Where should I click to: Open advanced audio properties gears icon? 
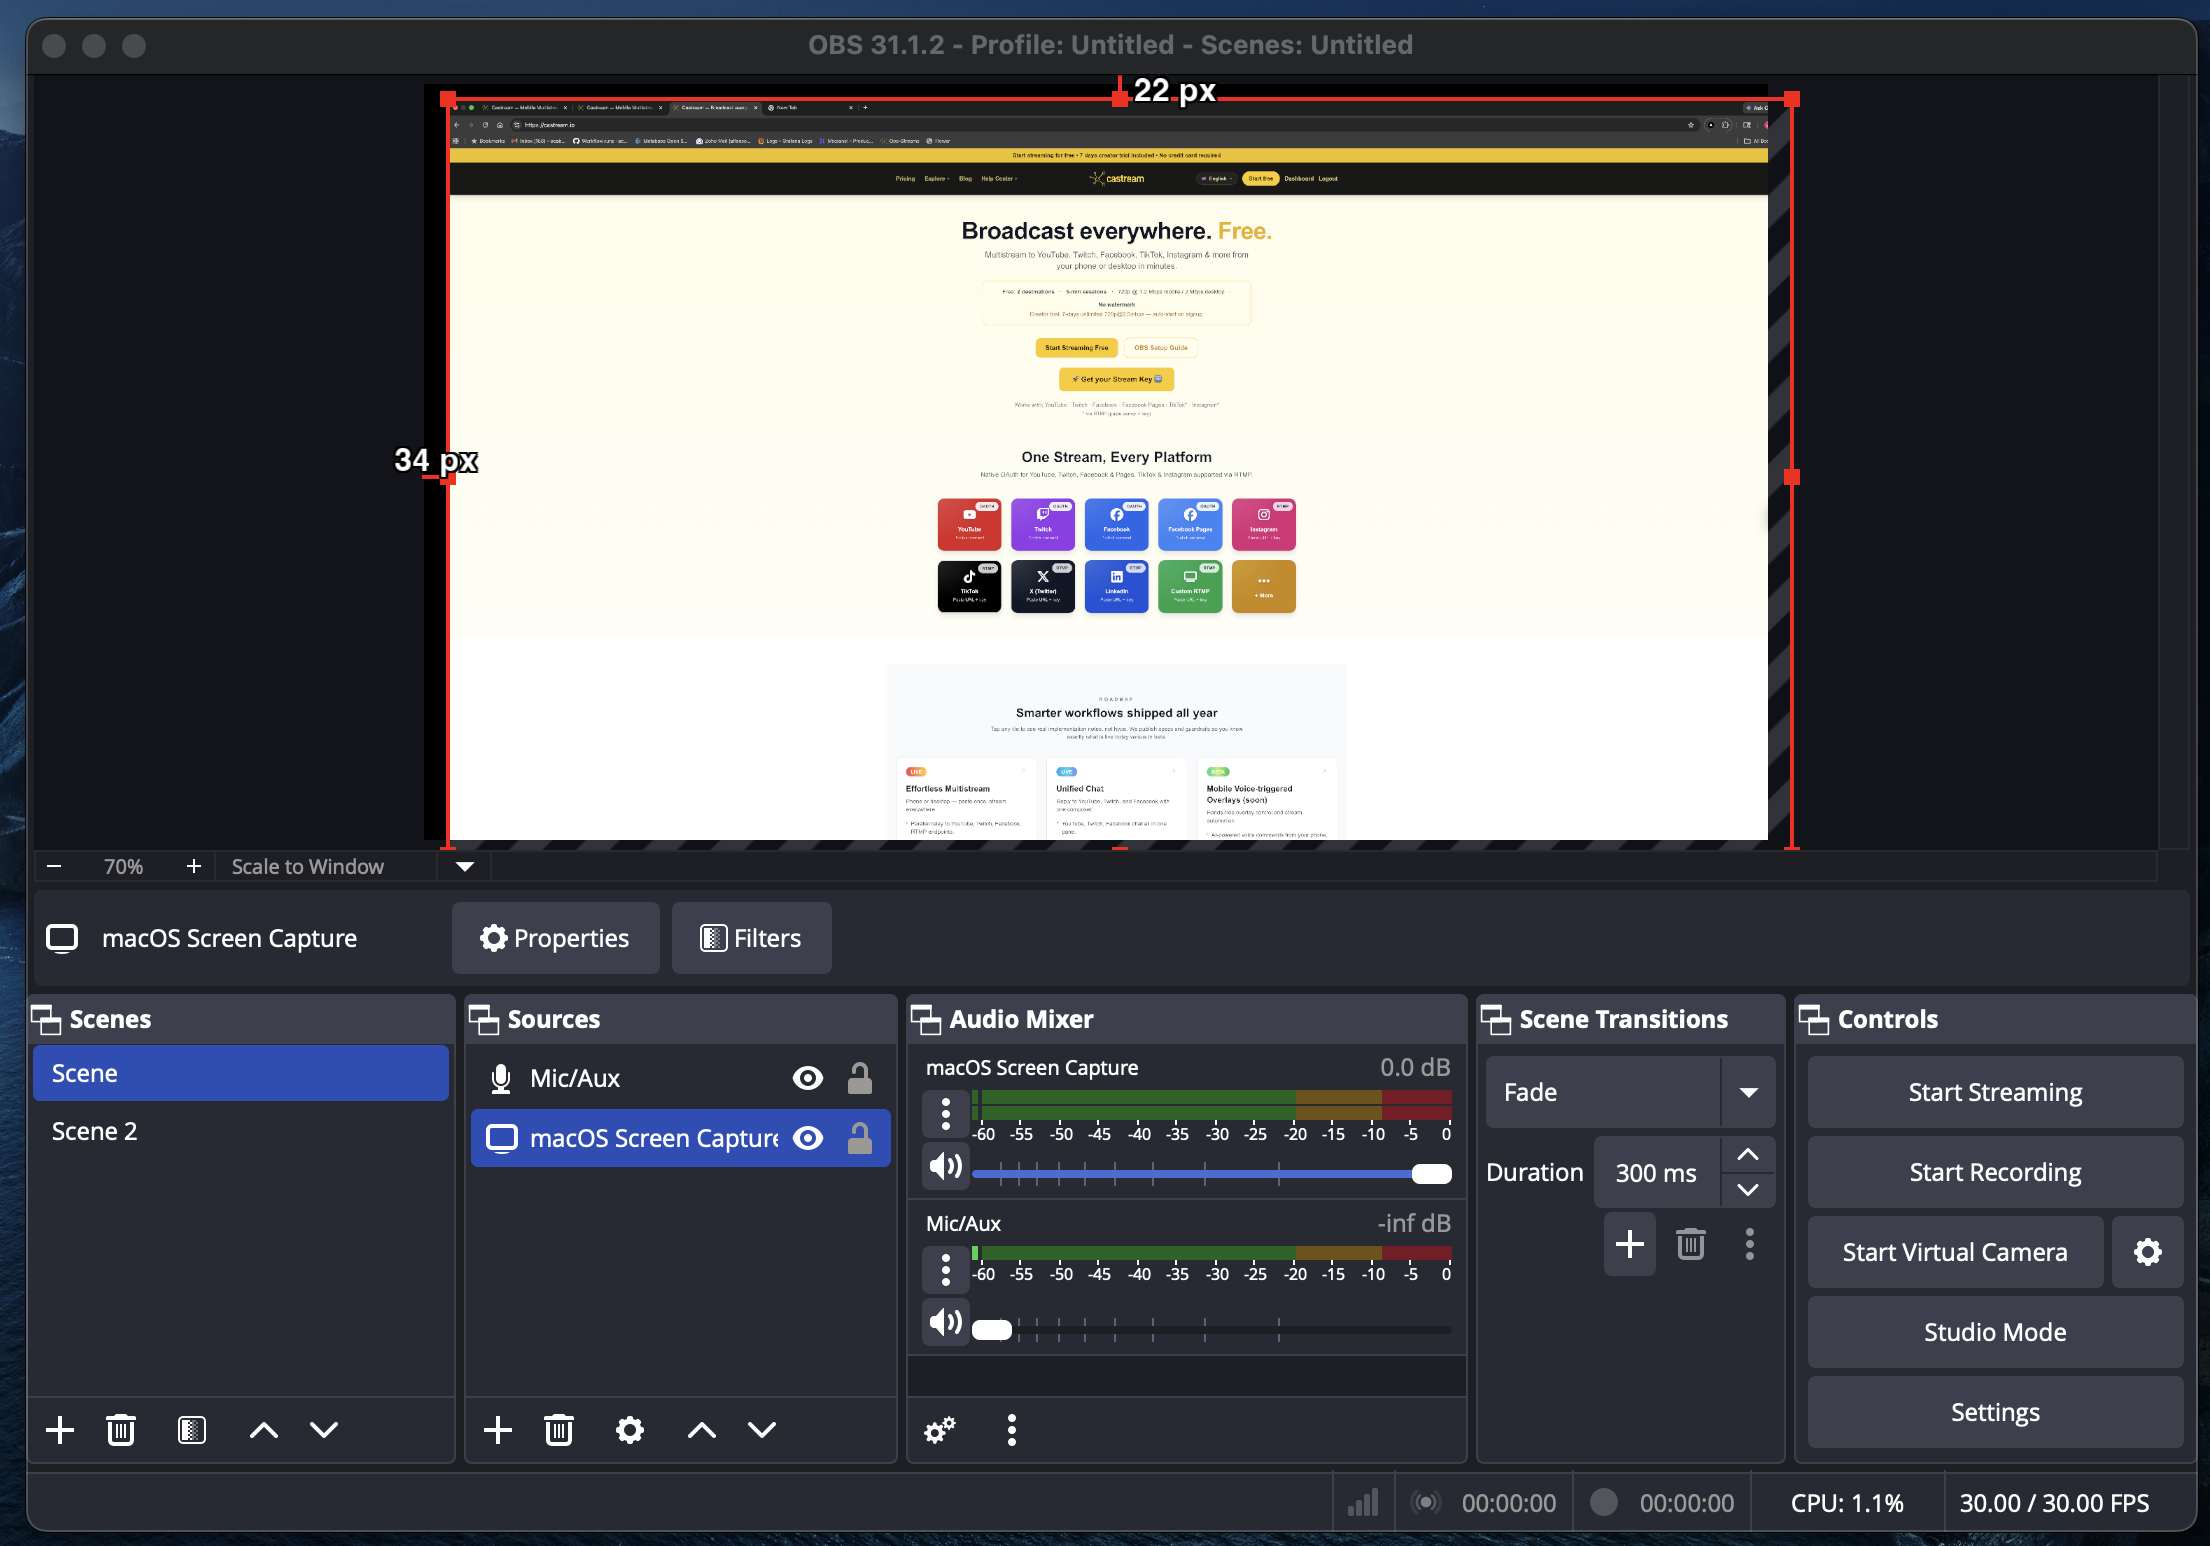(x=940, y=1430)
